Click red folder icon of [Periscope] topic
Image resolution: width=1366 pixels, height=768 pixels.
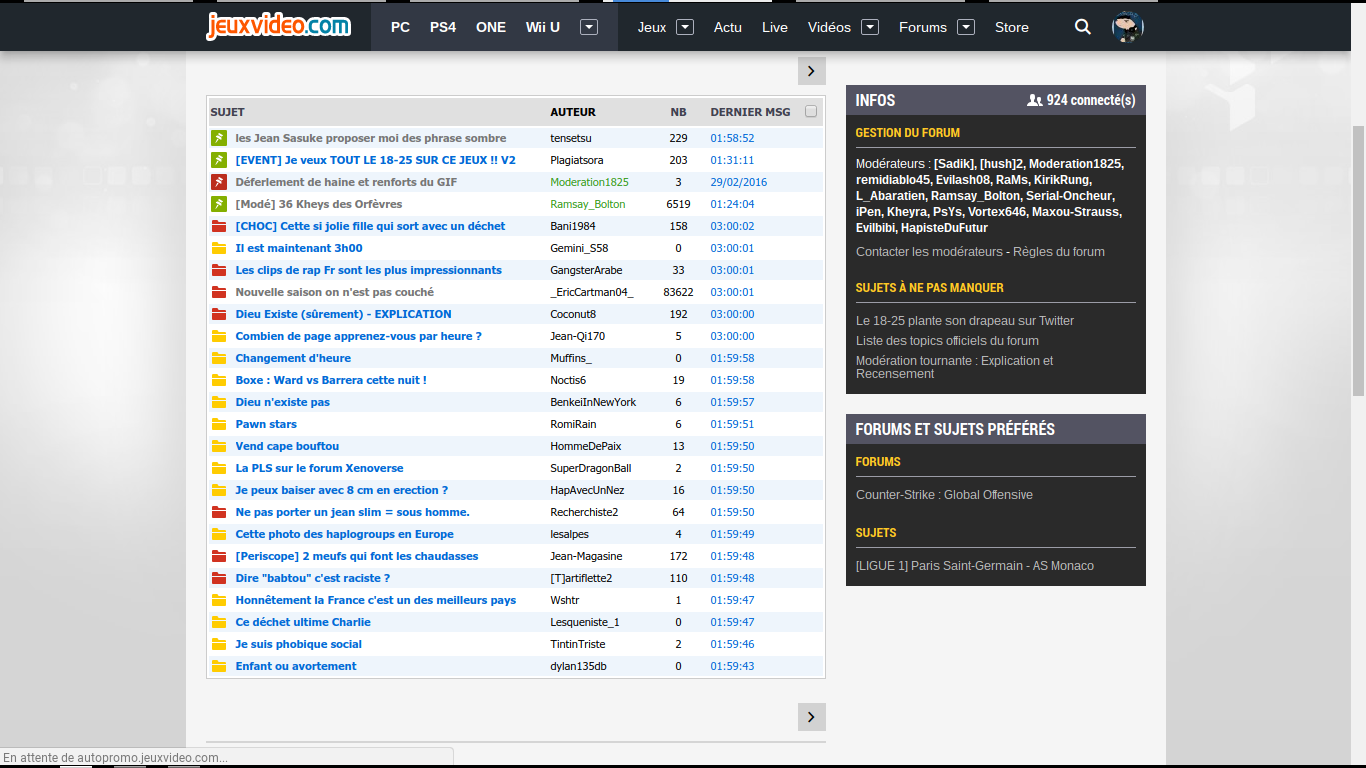(219, 556)
